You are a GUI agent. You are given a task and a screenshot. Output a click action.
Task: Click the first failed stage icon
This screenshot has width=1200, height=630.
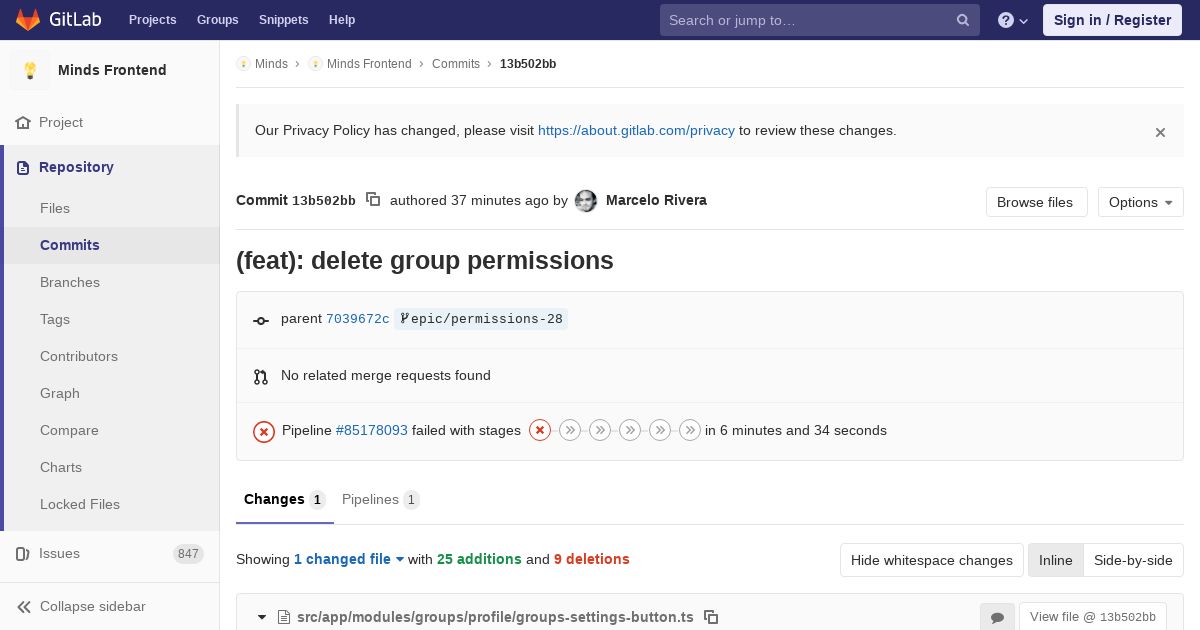540,430
